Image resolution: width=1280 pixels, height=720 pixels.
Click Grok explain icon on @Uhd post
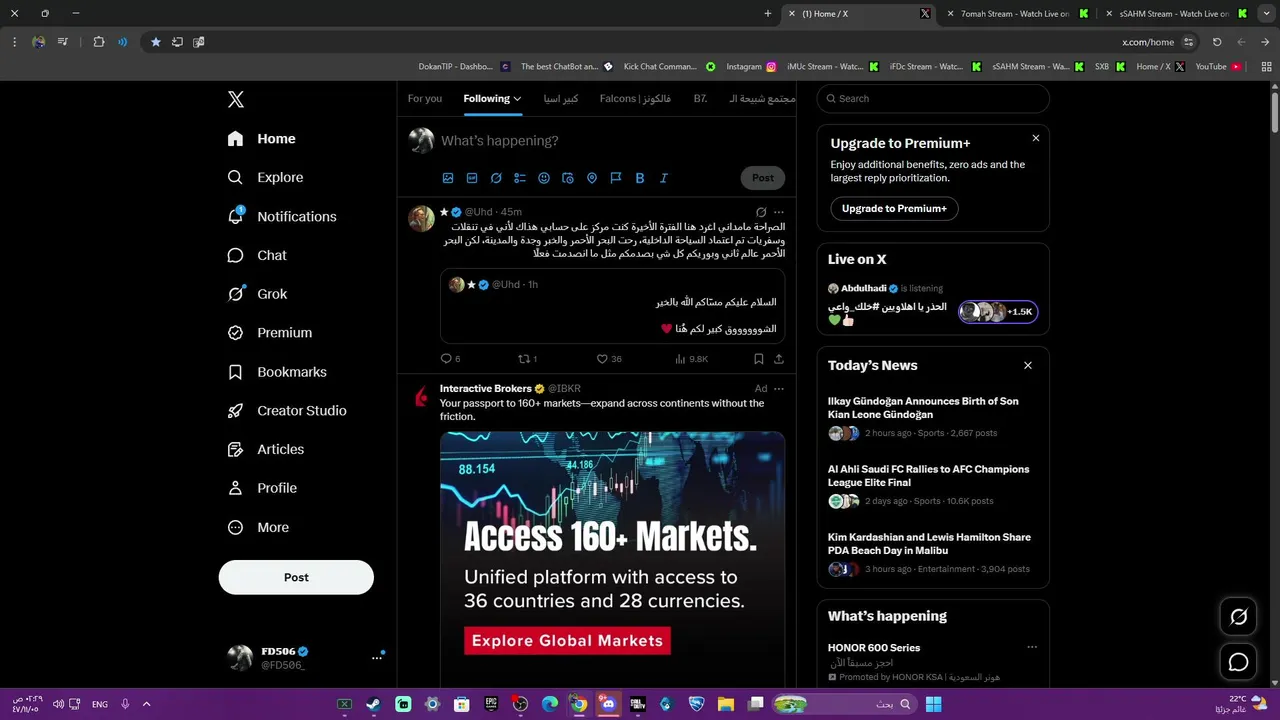coord(761,212)
